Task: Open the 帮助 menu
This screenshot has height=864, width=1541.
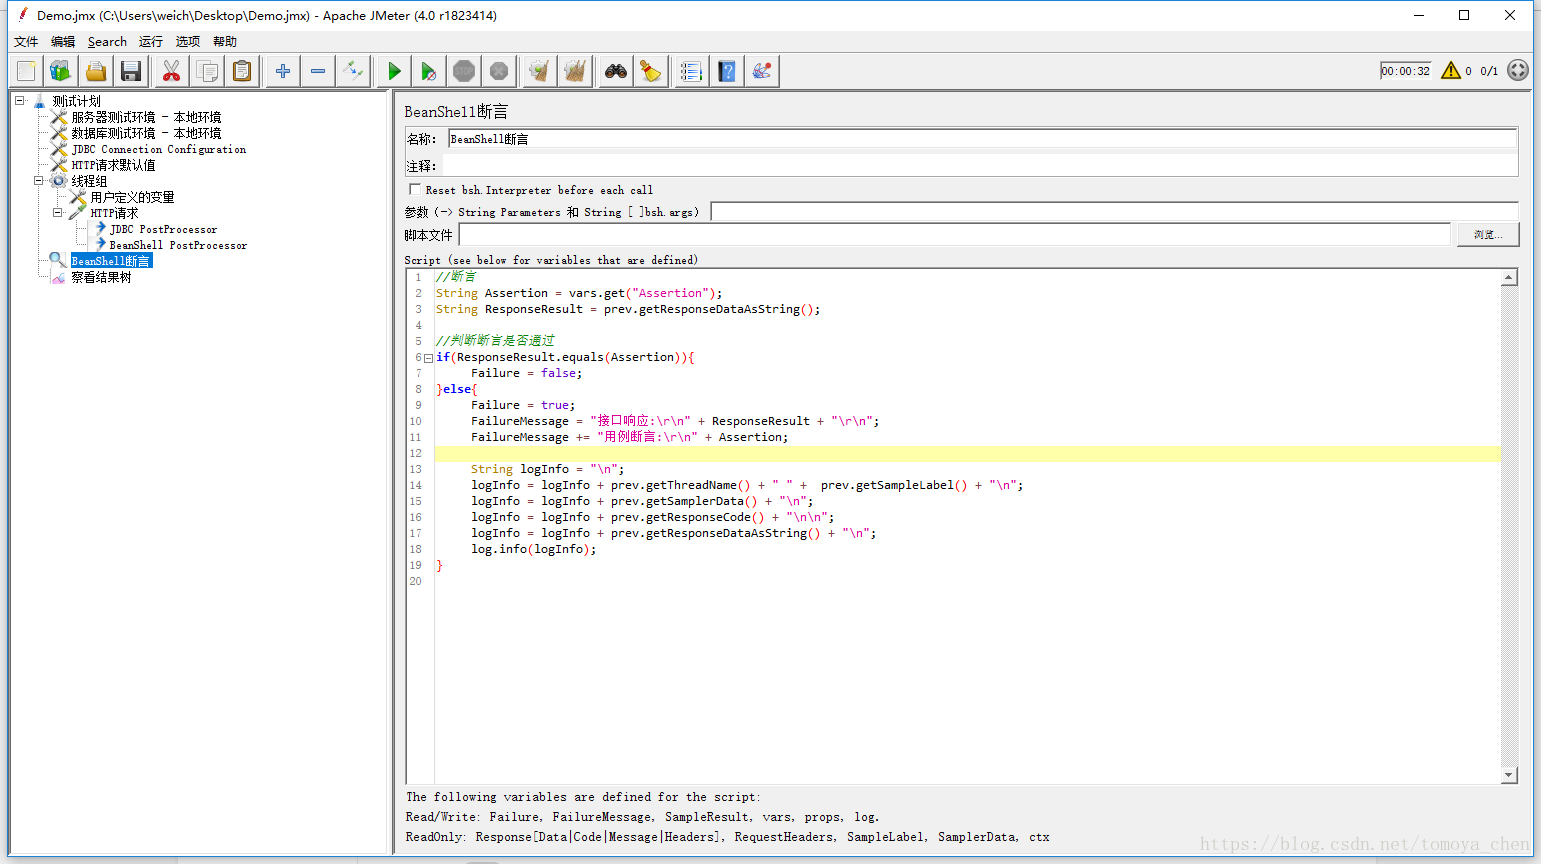Action: [x=225, y=41]
